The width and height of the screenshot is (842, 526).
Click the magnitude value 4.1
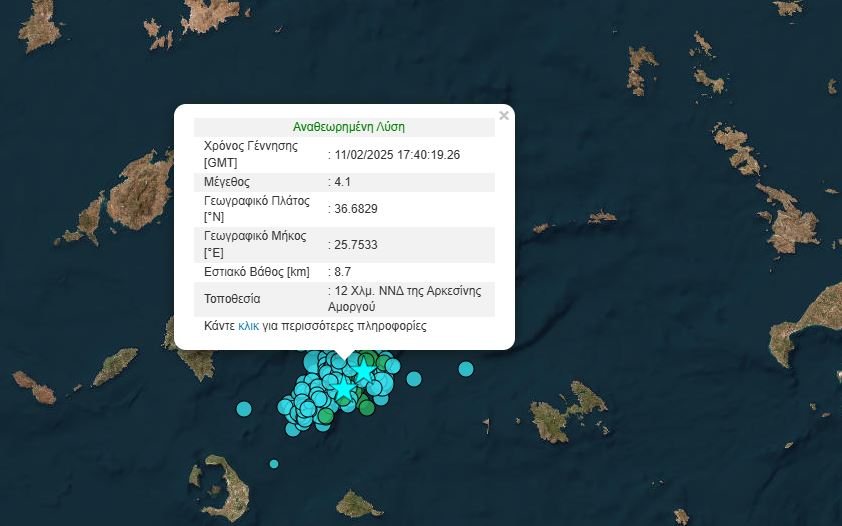[x=342, y=182]
